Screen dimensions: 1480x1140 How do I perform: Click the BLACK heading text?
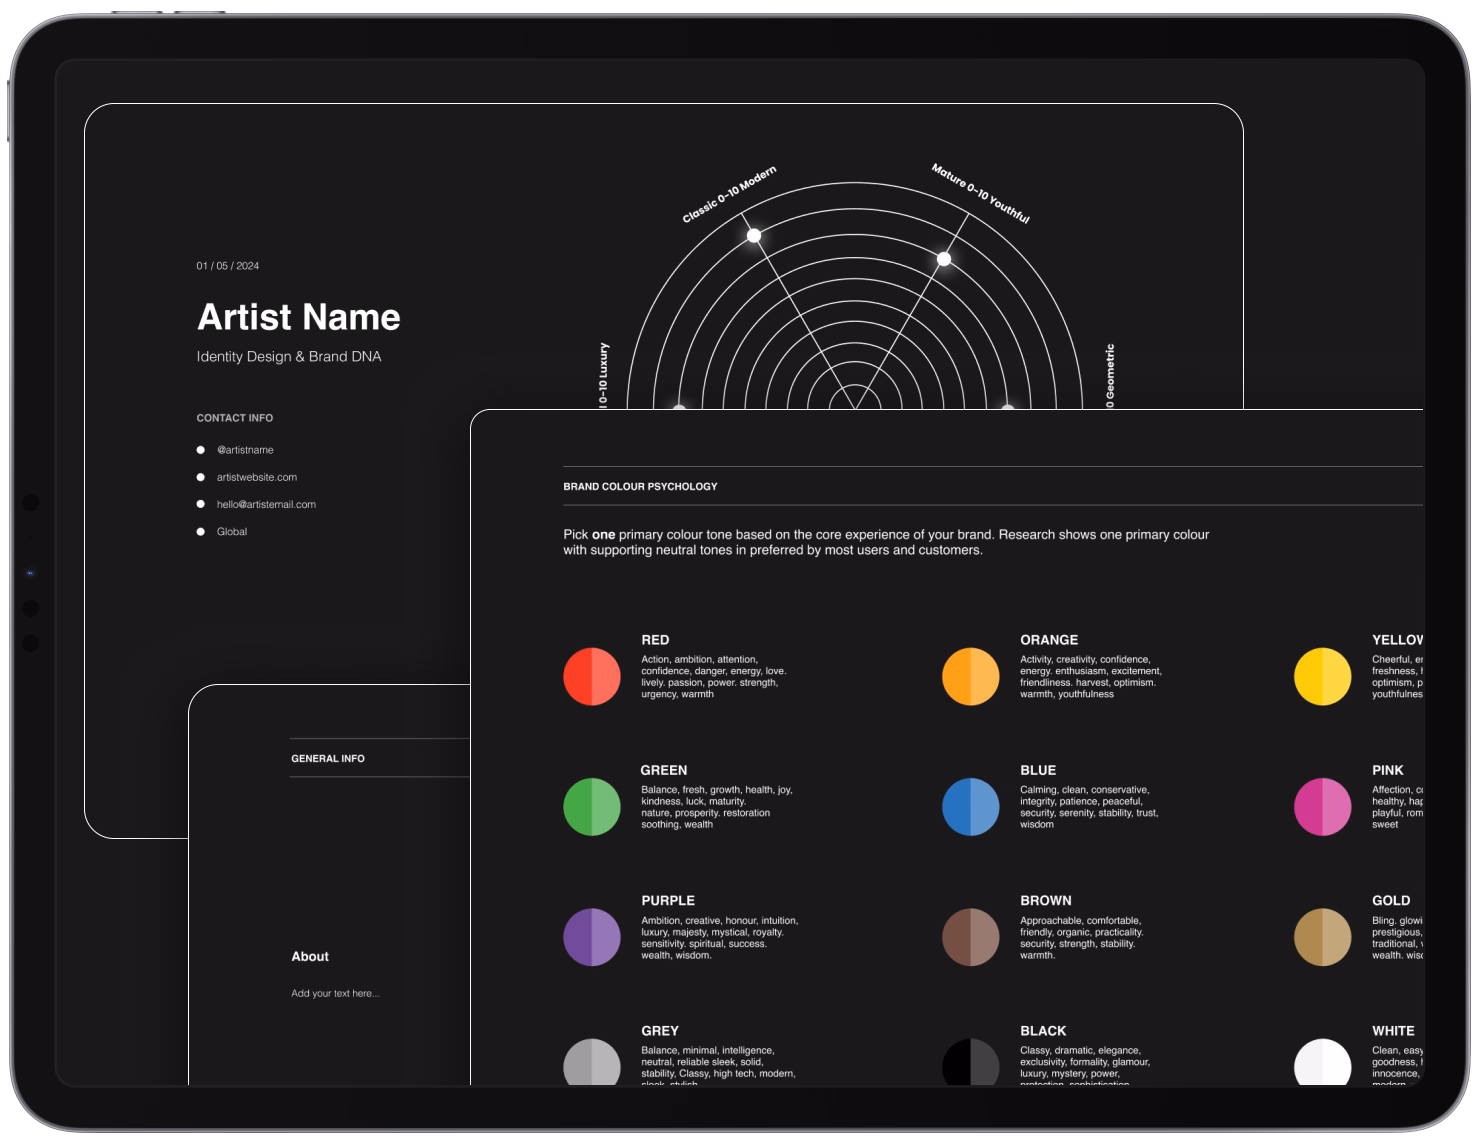1043,1031
